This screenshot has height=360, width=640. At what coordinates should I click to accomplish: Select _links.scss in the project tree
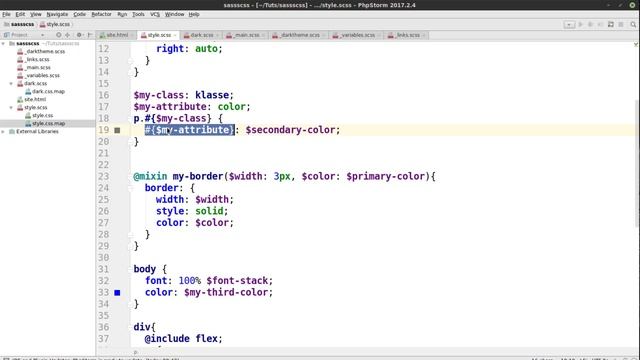[37, 60]
